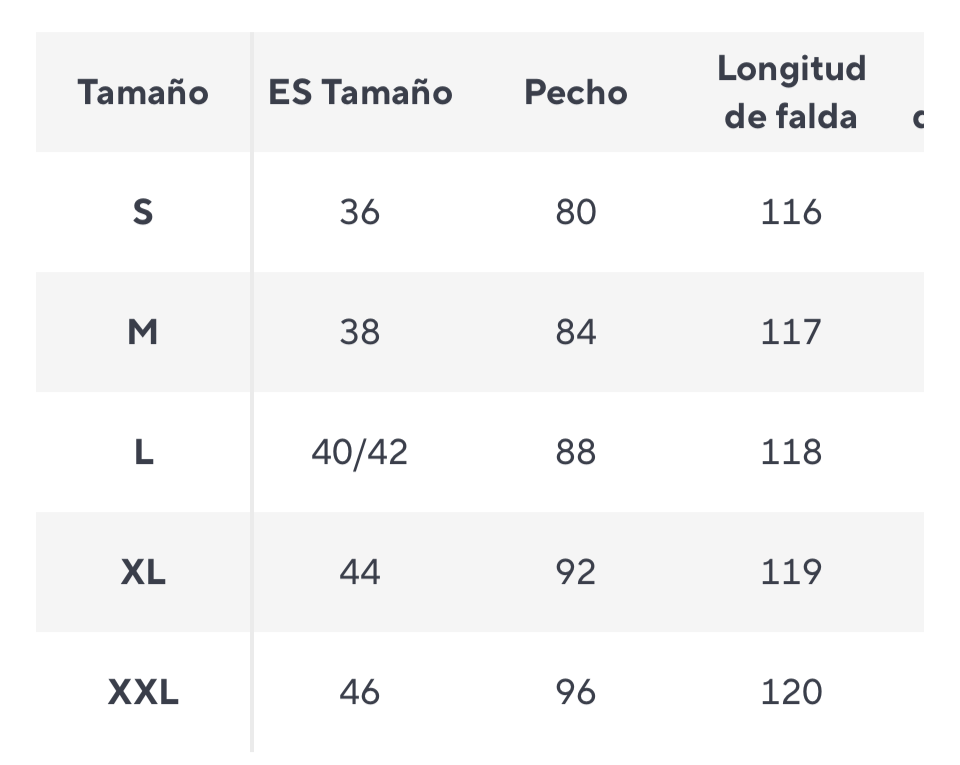
Task: Select the S size row label
Action: (143, 212)
